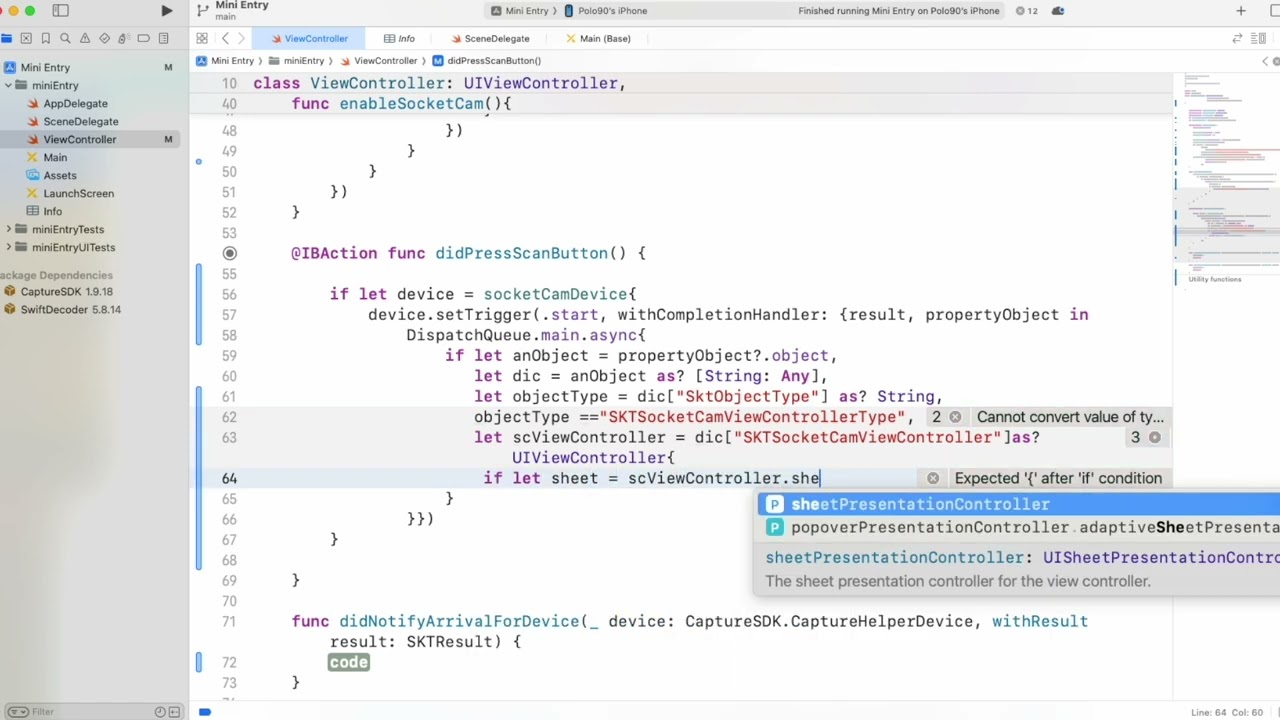The width and height of the screenshot is (1280, 720).
Task: Open the breakpoint navigator
Action: pos(143,38)
